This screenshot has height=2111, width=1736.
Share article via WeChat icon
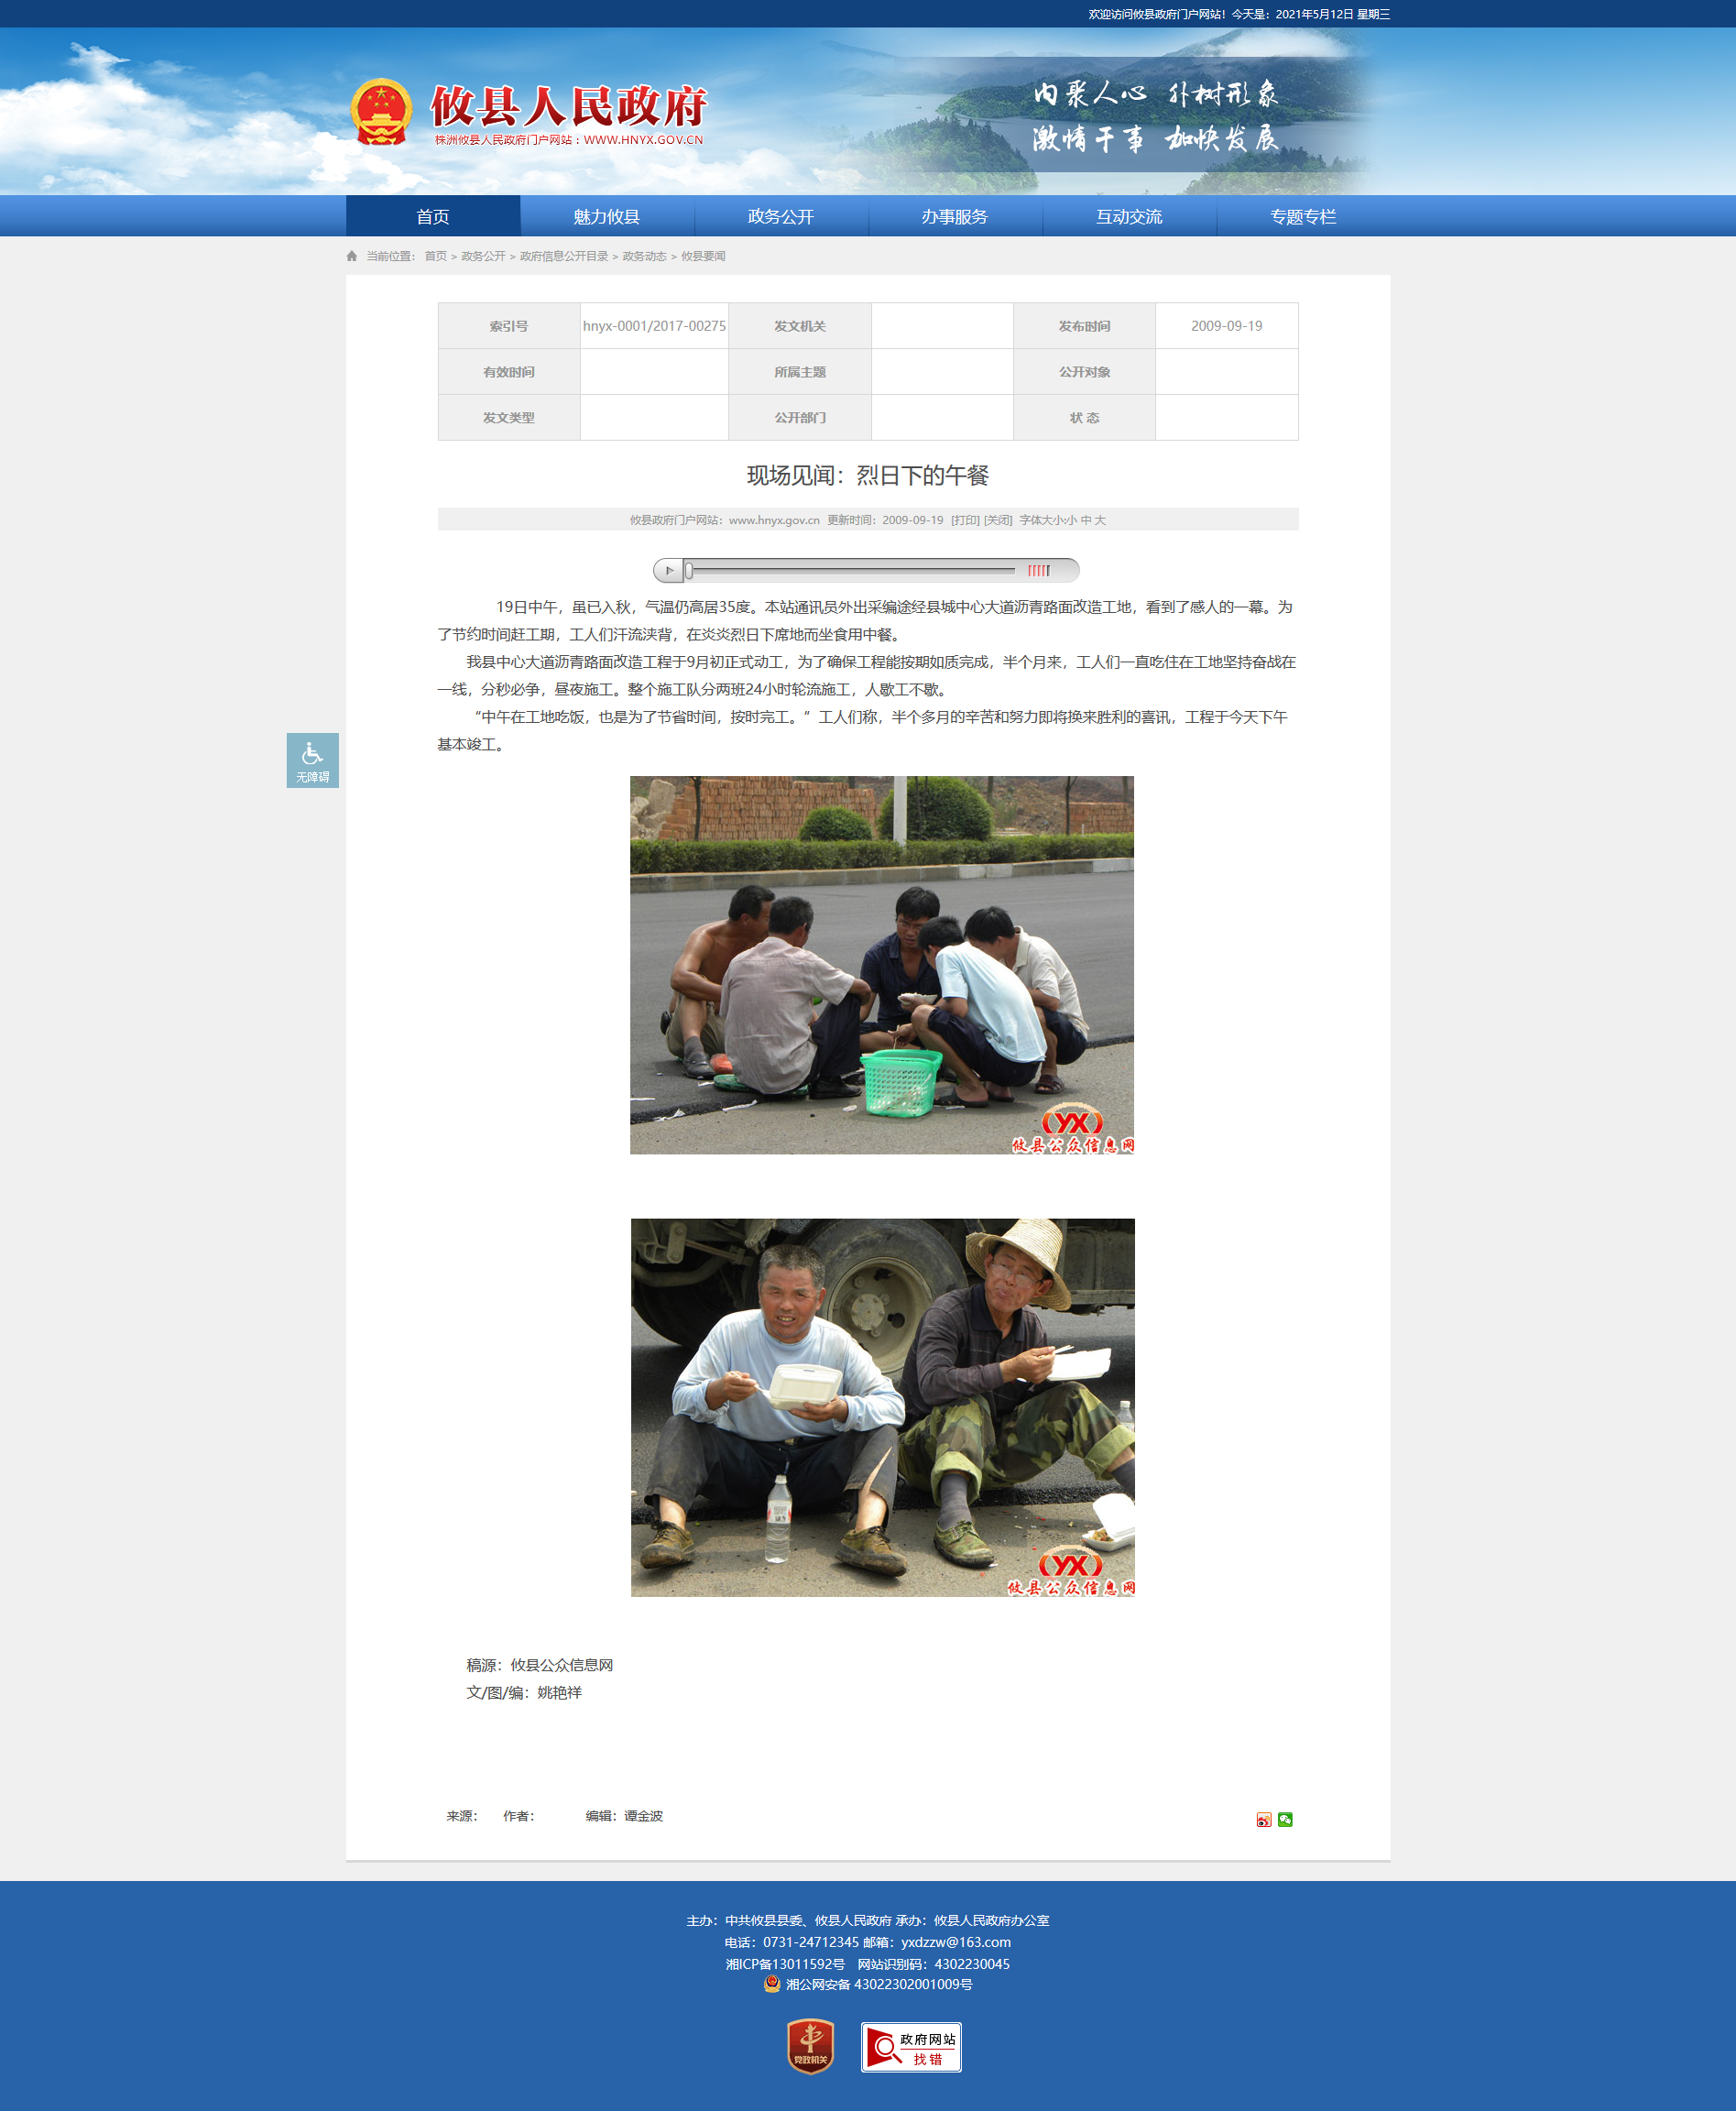1285,1819
